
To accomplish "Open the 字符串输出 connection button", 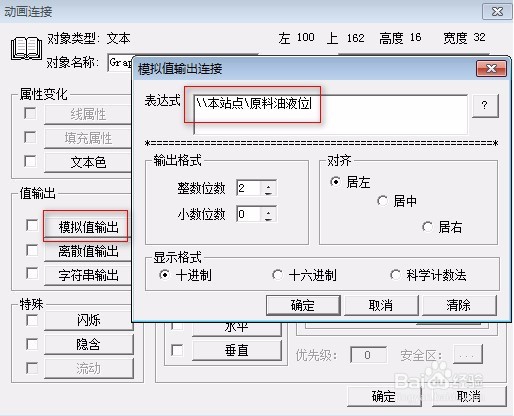I will [x=88, y=276].
